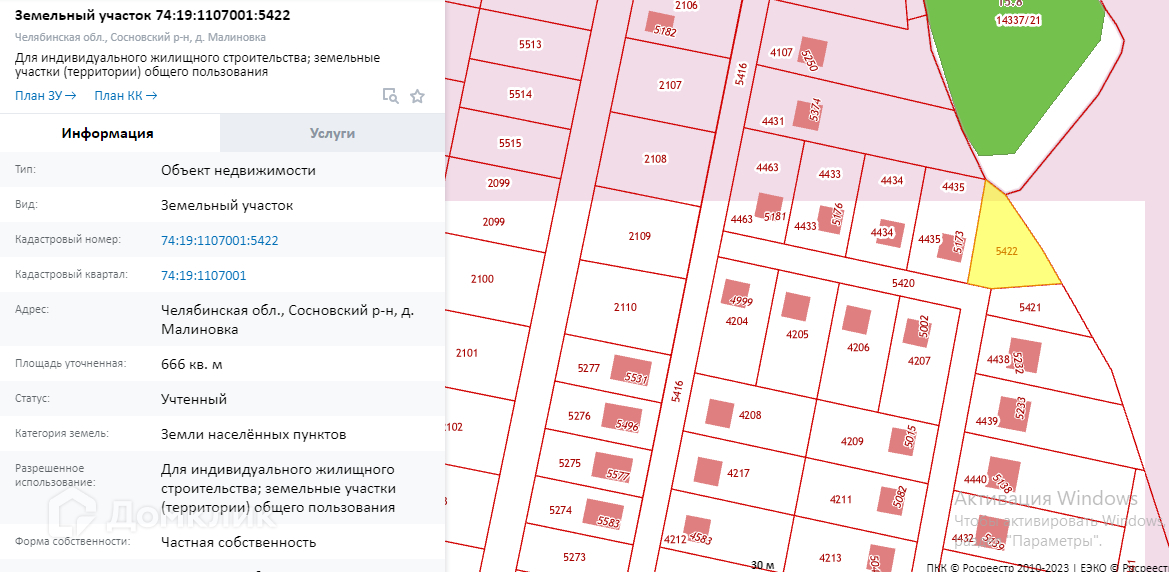1169x572 pixels.
Task: Click the Частная собственность ownership value
Action: click(x=239, y=542)
